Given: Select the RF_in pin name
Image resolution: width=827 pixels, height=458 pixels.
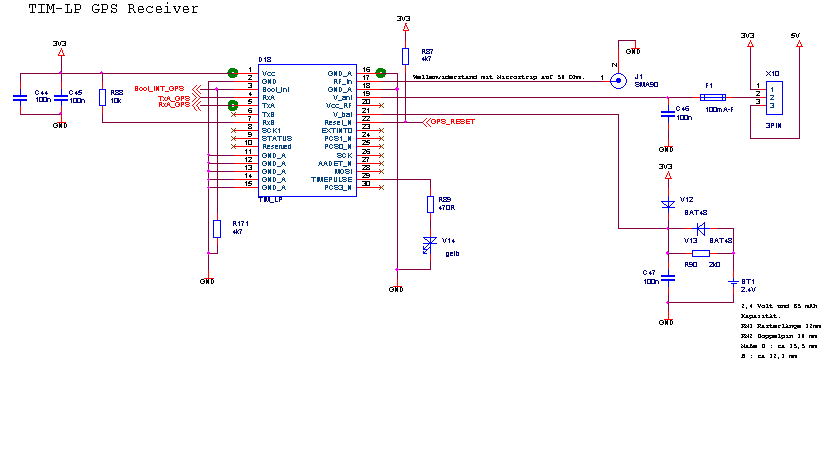Looking at the screenshot, I should [342, 82].
